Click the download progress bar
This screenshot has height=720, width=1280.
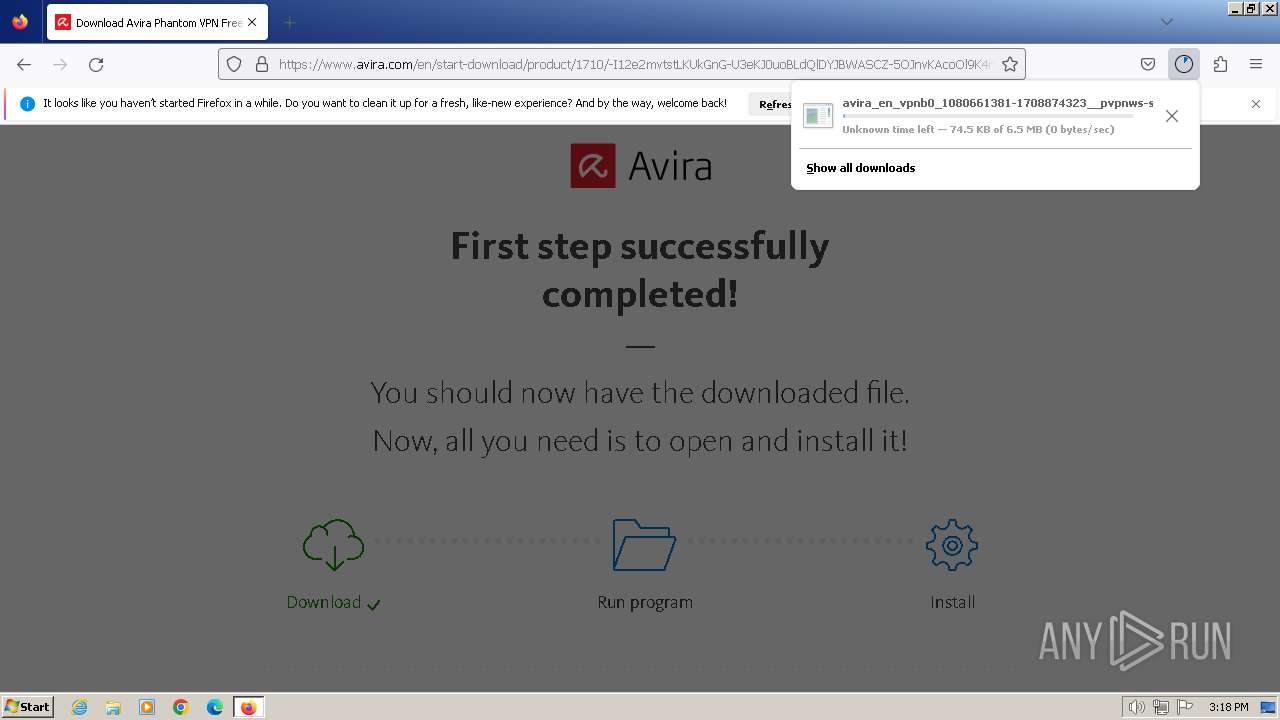point(988,117)
